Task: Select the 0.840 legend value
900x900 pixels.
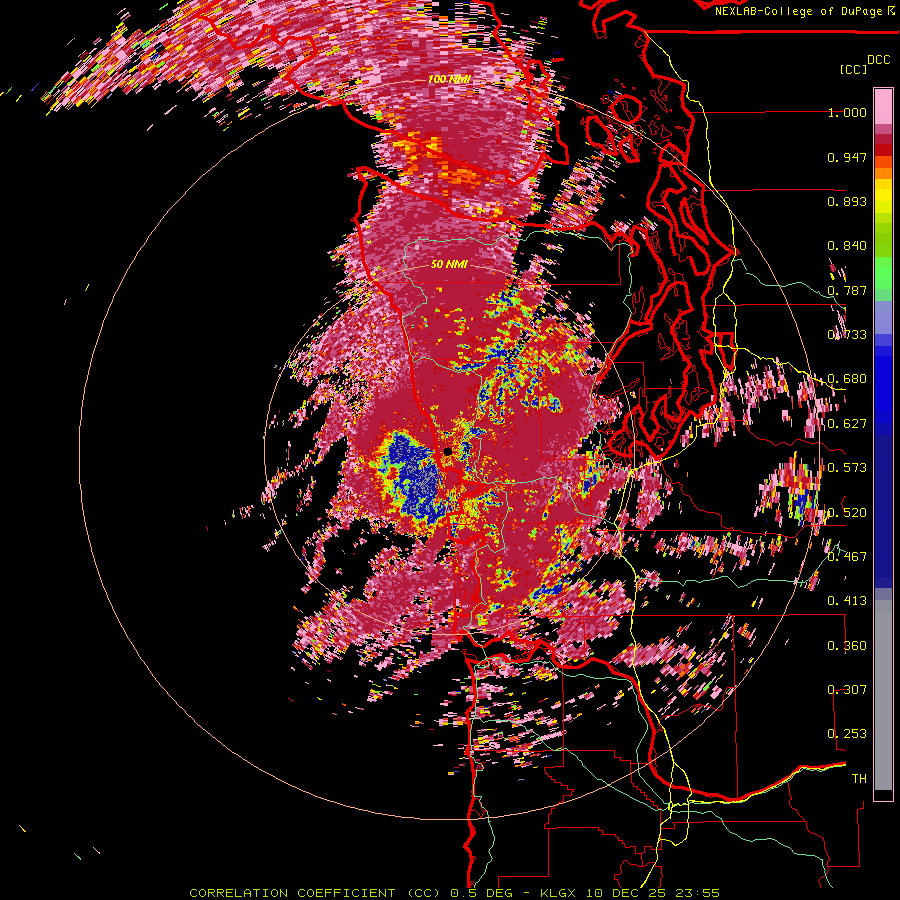Action: (x=847, y=246)
